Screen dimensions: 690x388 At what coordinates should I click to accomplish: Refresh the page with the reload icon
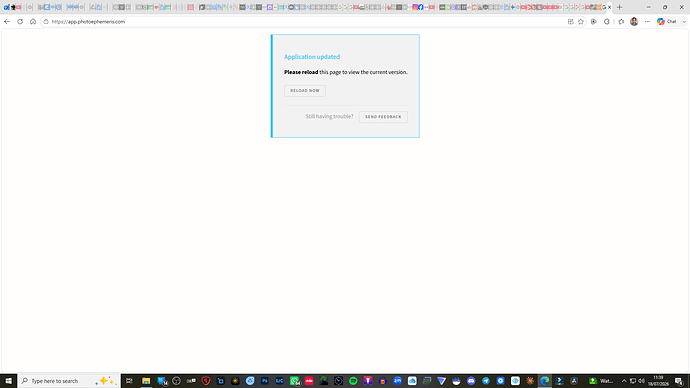tap(20, 22)
